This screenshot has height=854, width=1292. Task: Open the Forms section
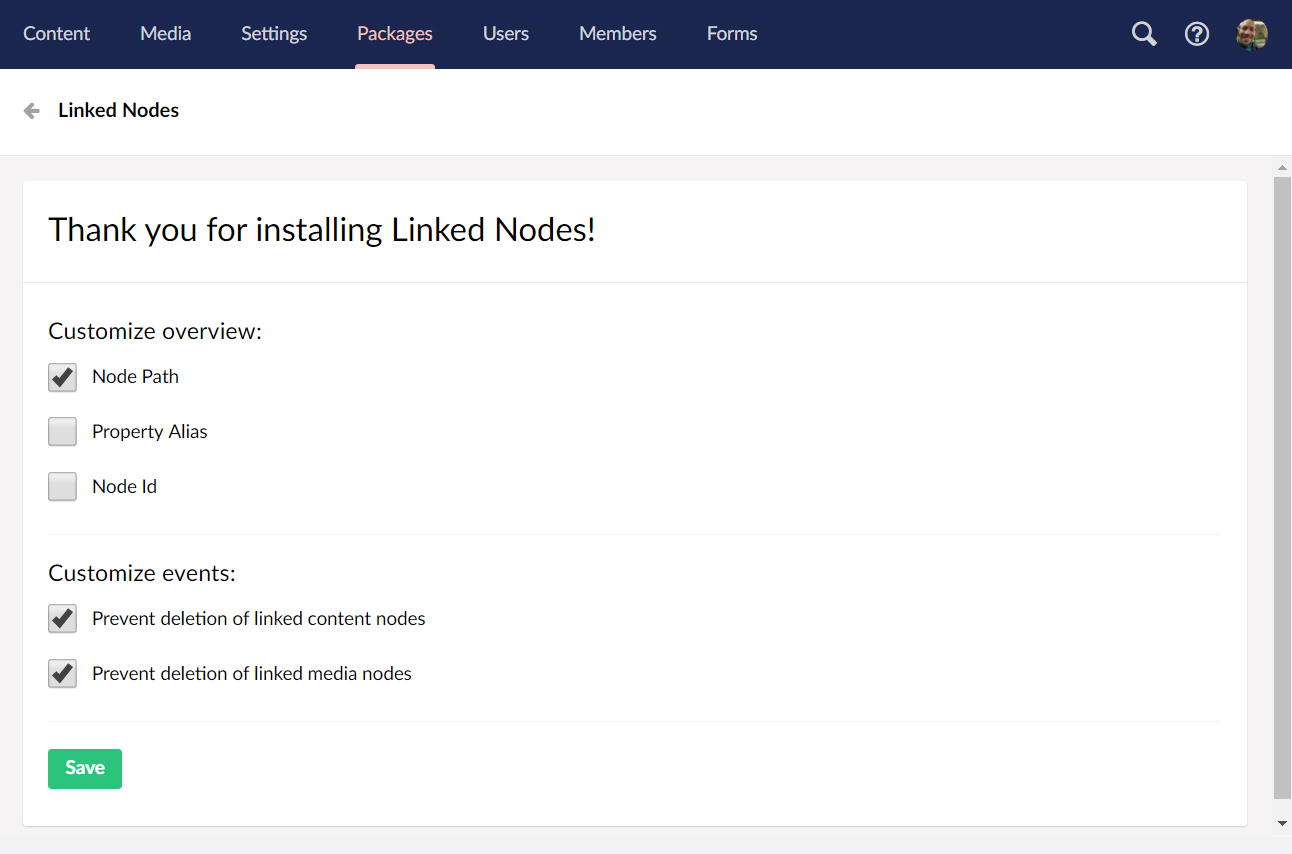click(x=732, y=34)
